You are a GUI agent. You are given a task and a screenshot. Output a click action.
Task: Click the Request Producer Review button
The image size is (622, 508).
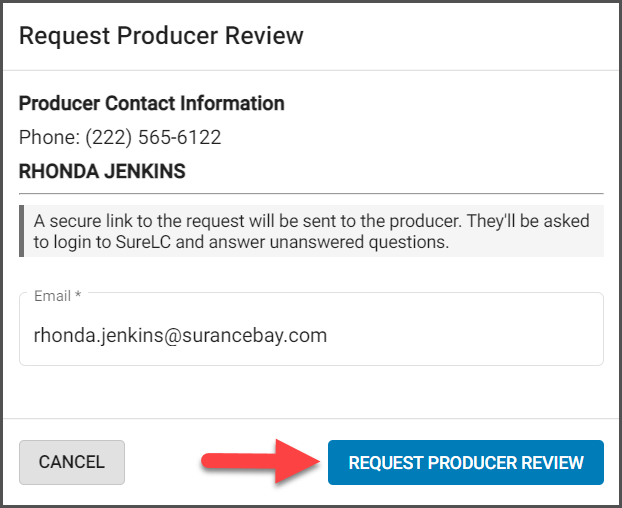(466, 462)
